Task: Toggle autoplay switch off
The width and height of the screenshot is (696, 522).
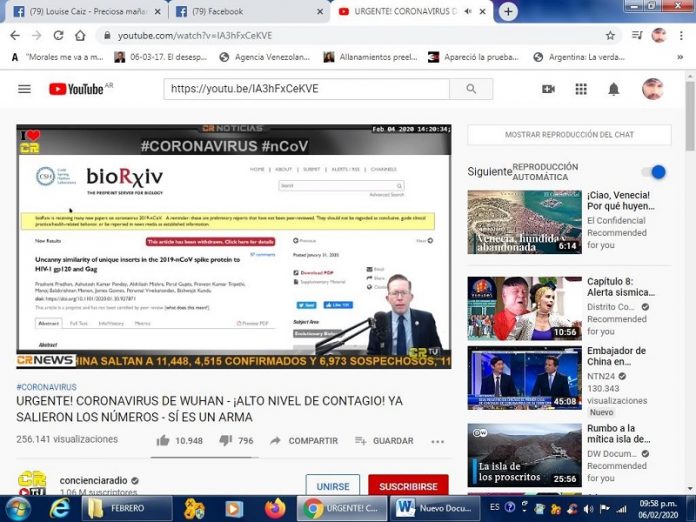Action: coord(653,172)
